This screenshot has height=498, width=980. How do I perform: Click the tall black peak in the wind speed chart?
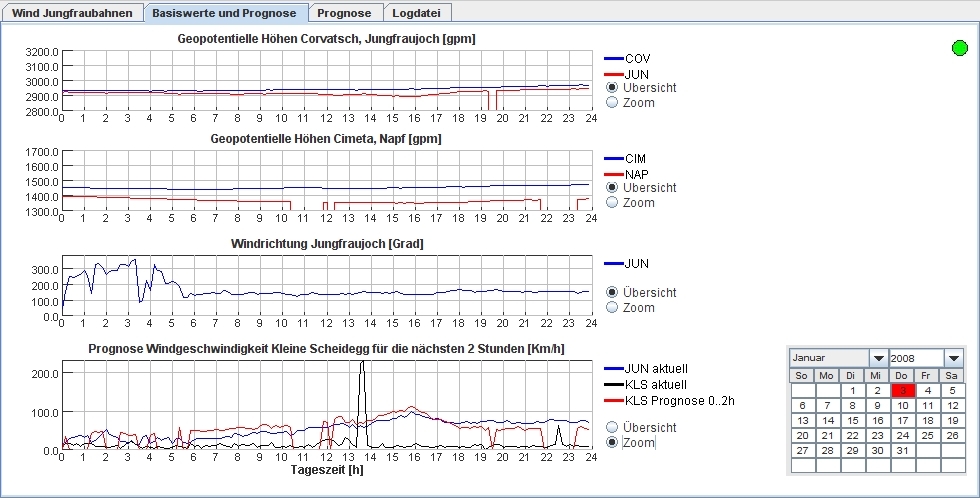pyautogui.click(x=362, y=368)
